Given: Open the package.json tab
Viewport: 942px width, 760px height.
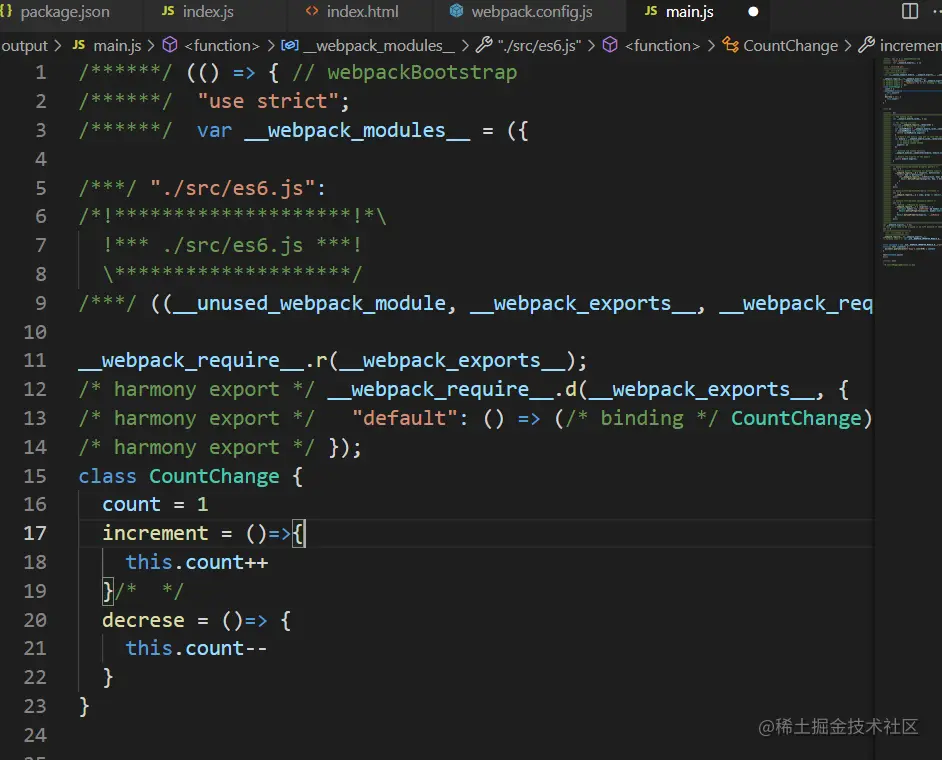Looking at the screenshot, I should pos(65,12).
